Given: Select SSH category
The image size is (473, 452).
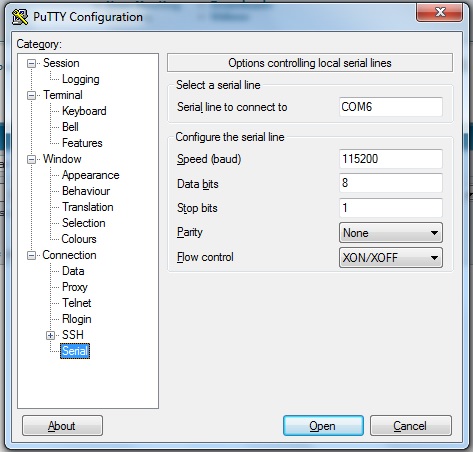Looking at the screenshot, I should (73, 335).
